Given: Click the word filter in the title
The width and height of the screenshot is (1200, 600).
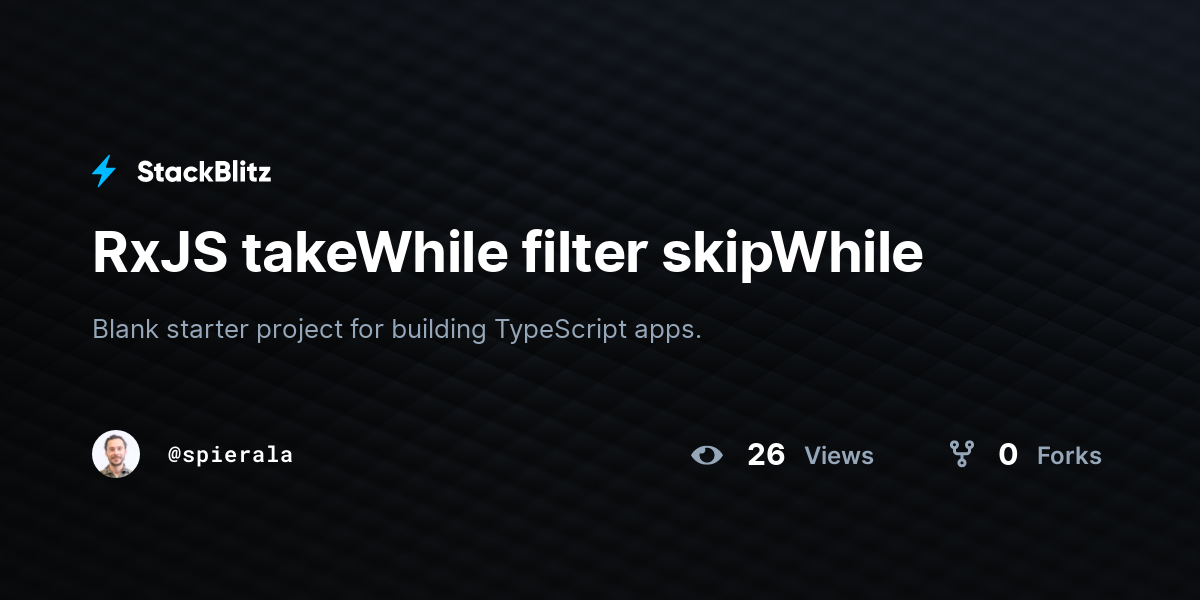Looking at the screenshot, I should click(584, 253).
